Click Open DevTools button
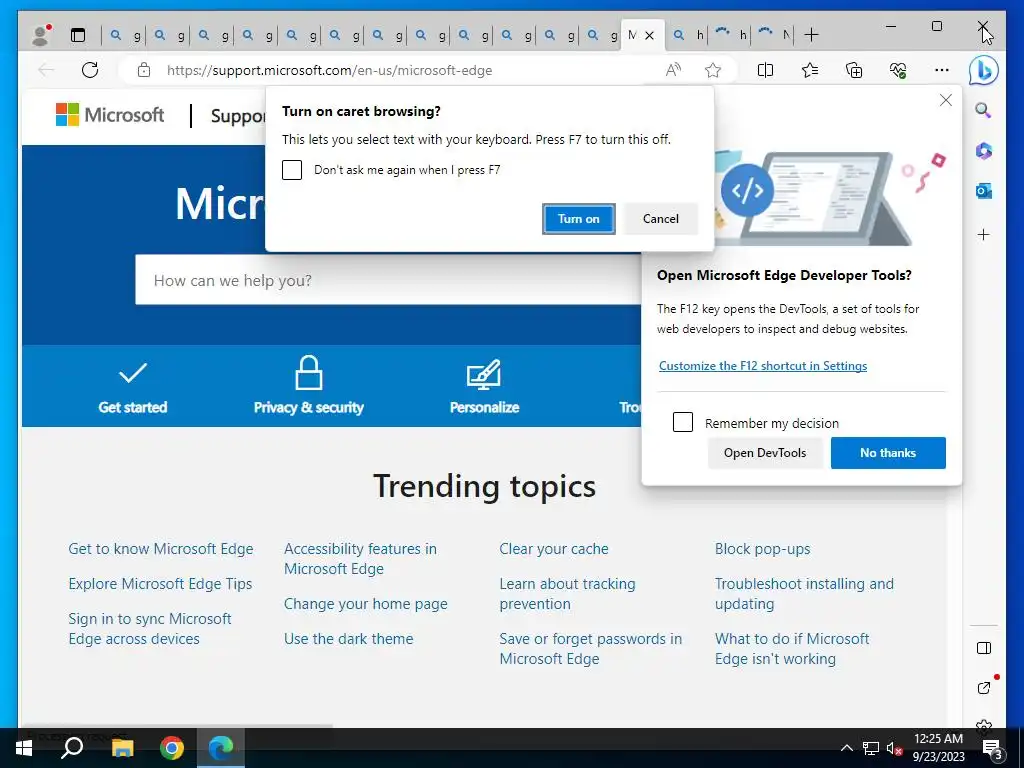Image resolution: width=1024 pixels, height=768 pixels. click(x=765, y=453)
